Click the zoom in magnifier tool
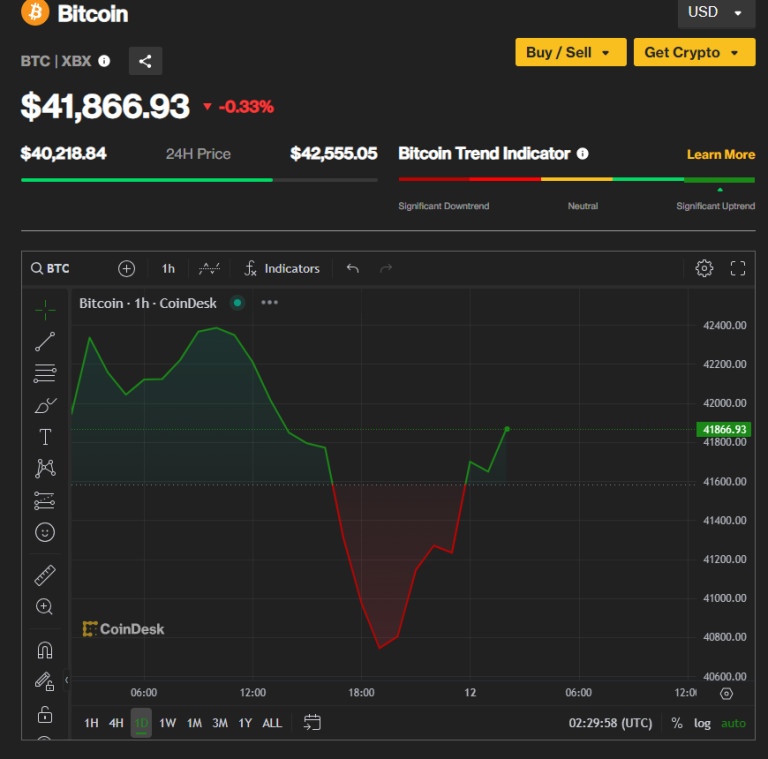 click(45, 607)
